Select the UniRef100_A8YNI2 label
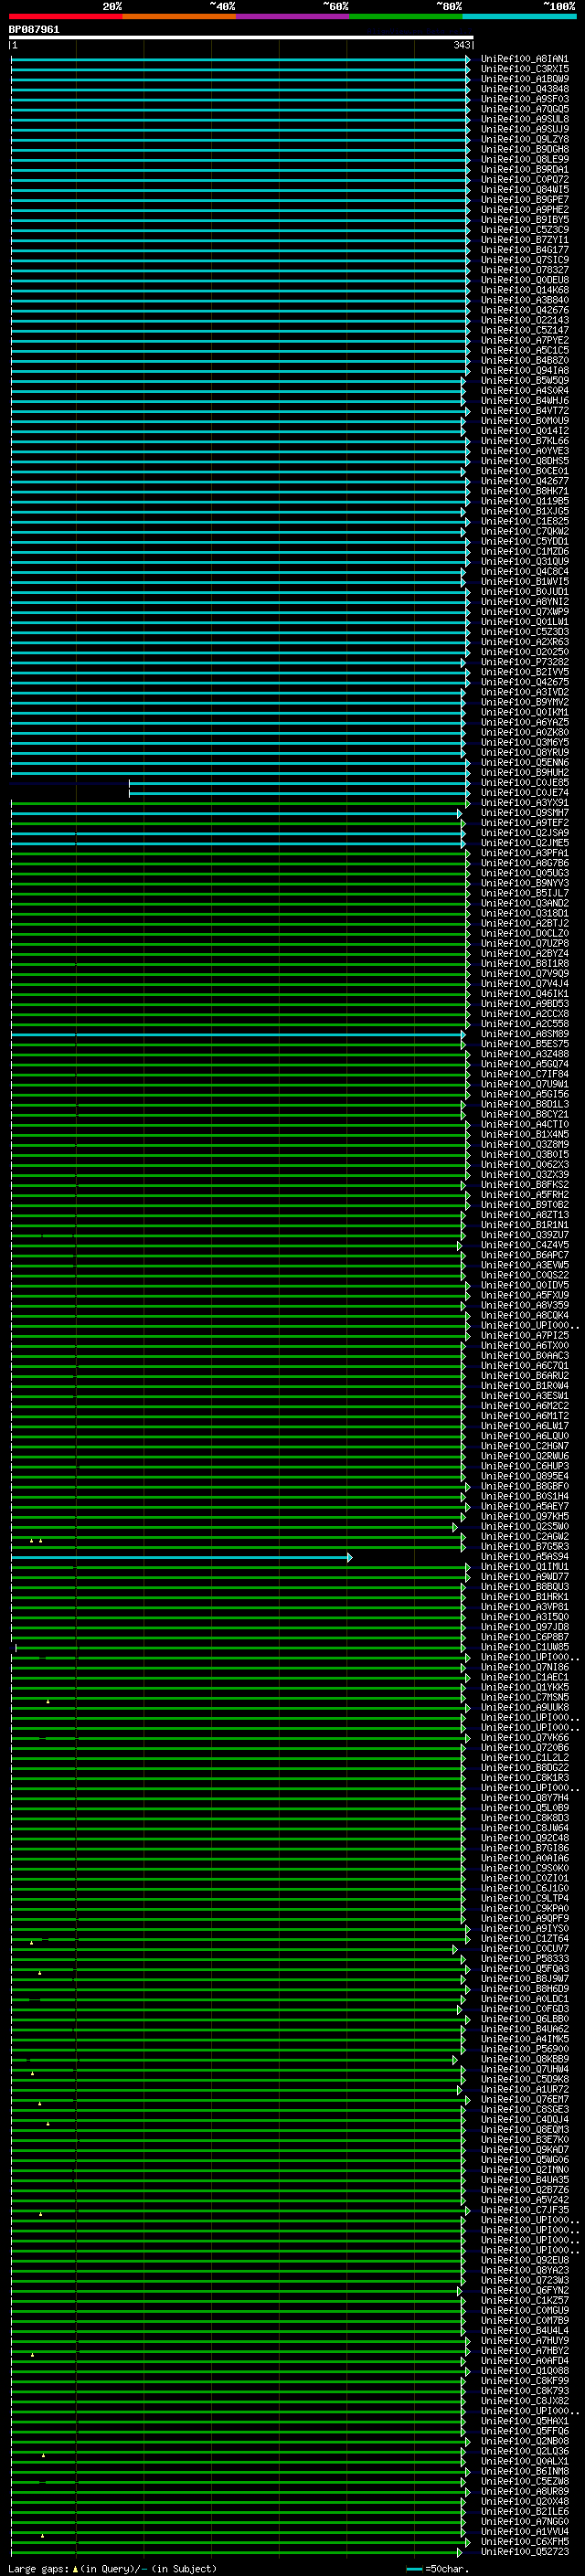This screenshot has width=585, height=2576. pos(524,602)
